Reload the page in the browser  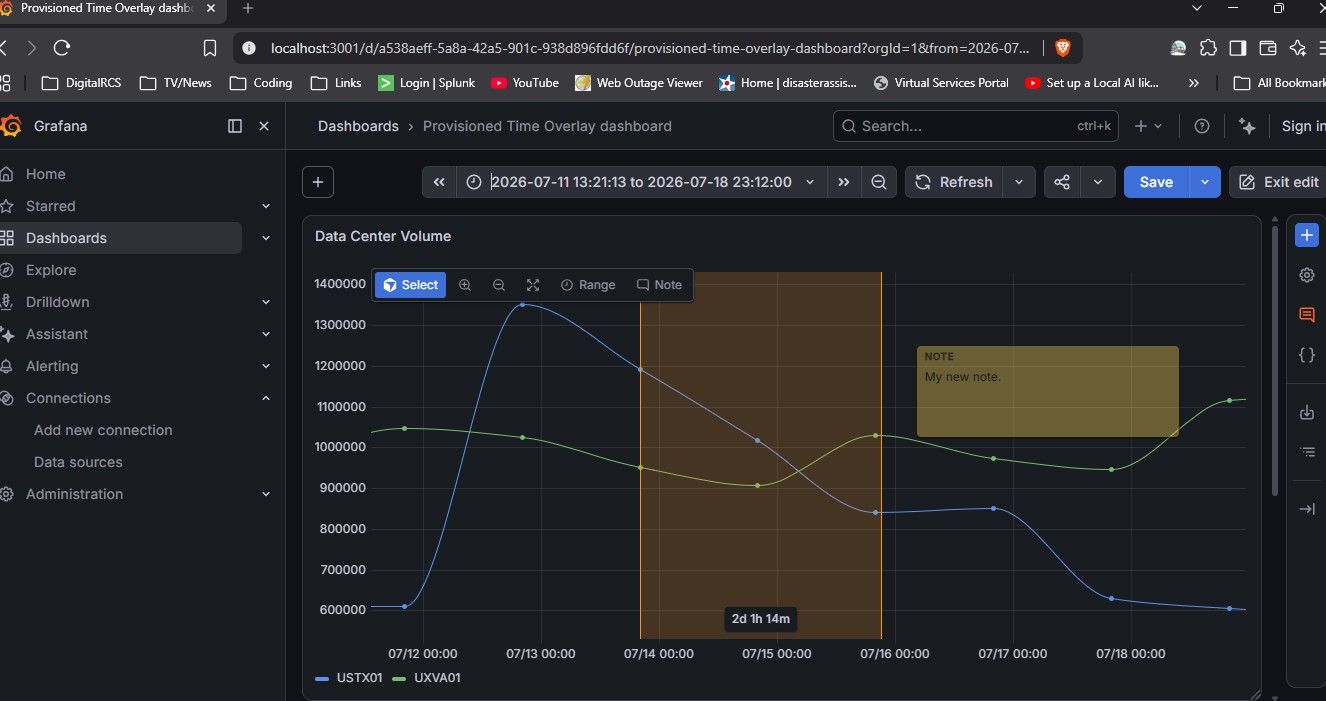(62, 47)
